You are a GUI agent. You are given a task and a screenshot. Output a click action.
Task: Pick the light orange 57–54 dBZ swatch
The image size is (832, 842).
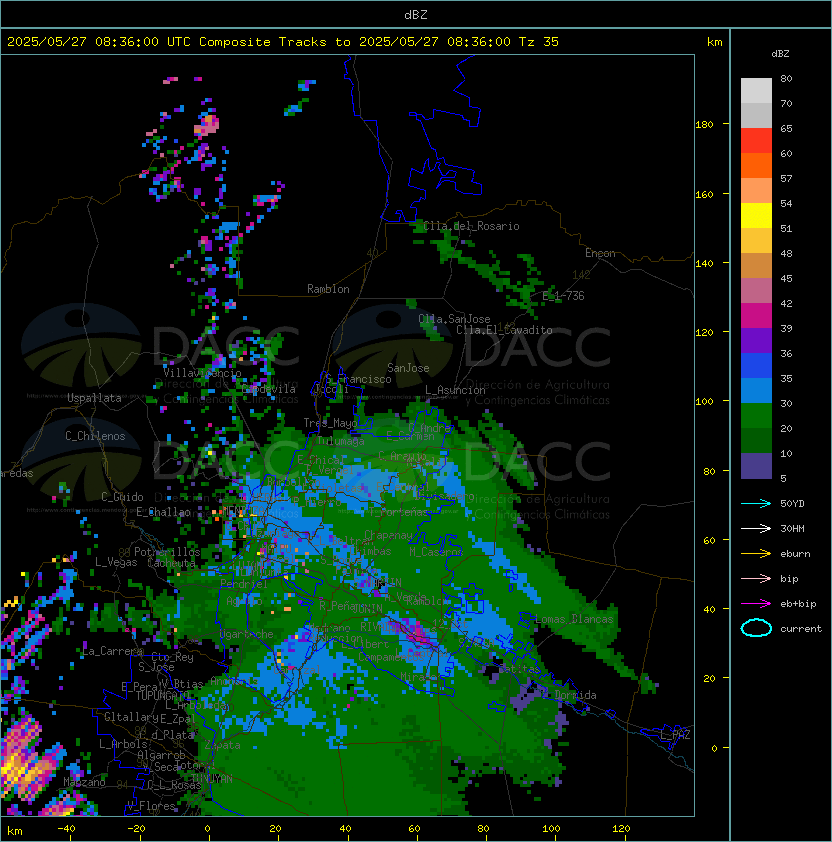point(756,191)
